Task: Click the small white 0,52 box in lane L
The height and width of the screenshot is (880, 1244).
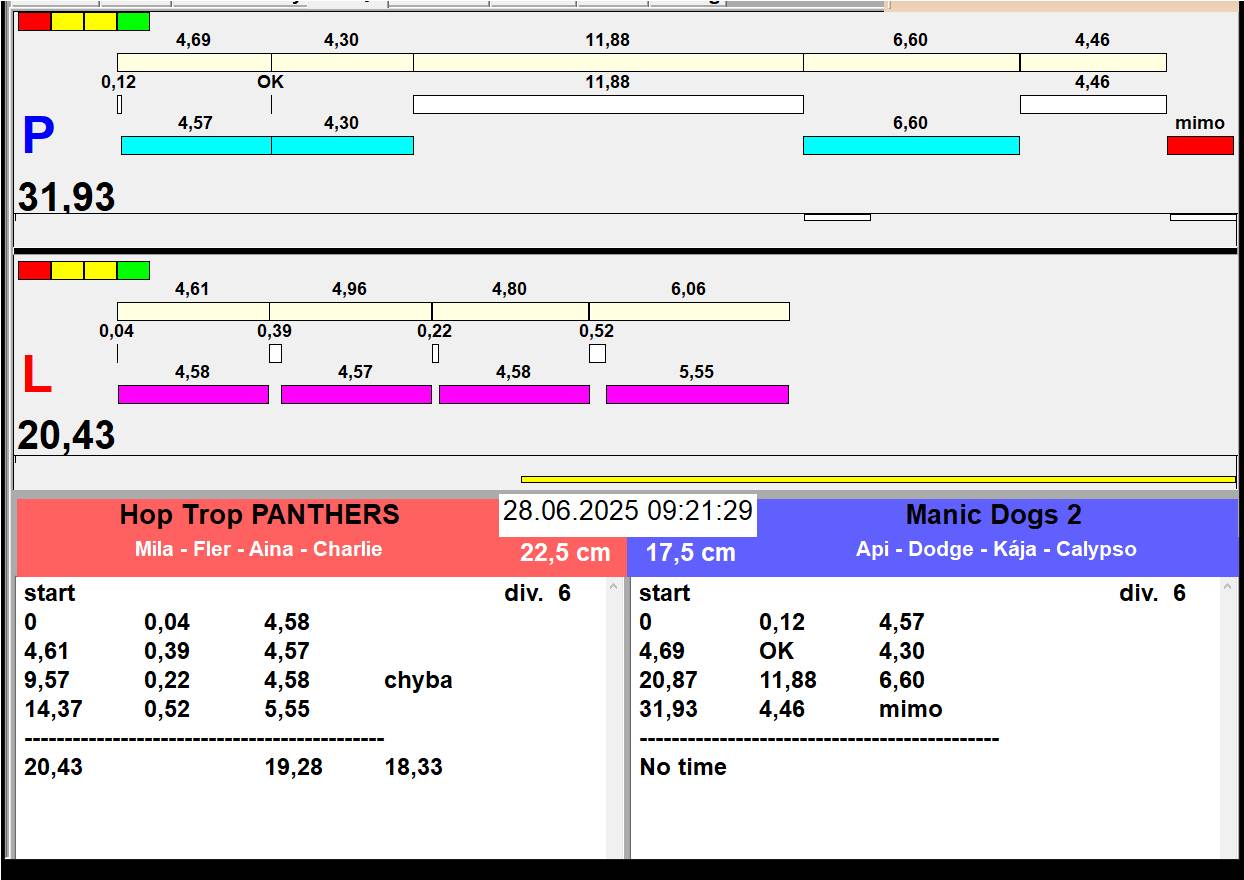Action: pos(597,353)
